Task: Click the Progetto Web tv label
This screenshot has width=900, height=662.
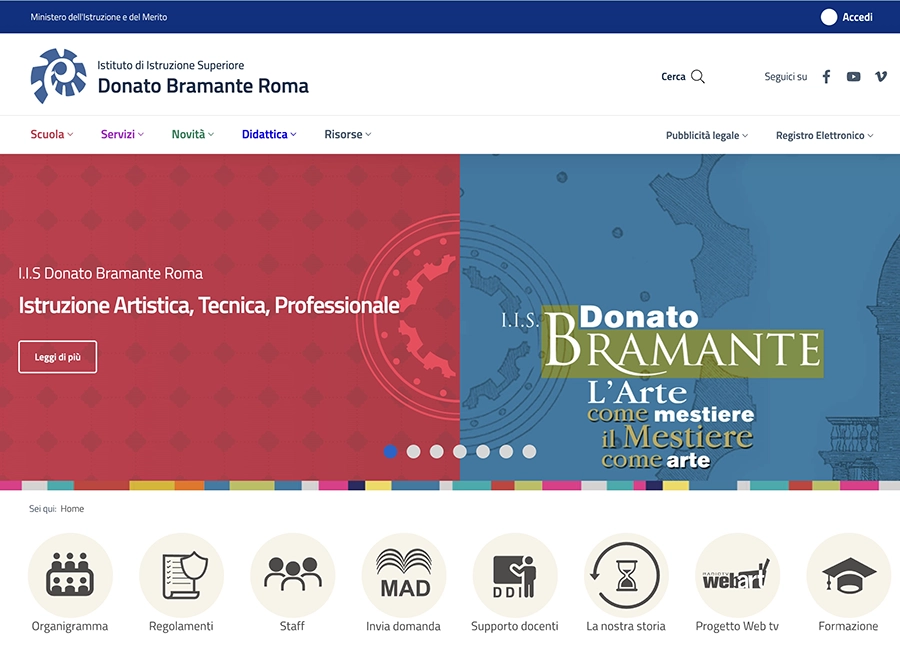Action: [737, 626]
